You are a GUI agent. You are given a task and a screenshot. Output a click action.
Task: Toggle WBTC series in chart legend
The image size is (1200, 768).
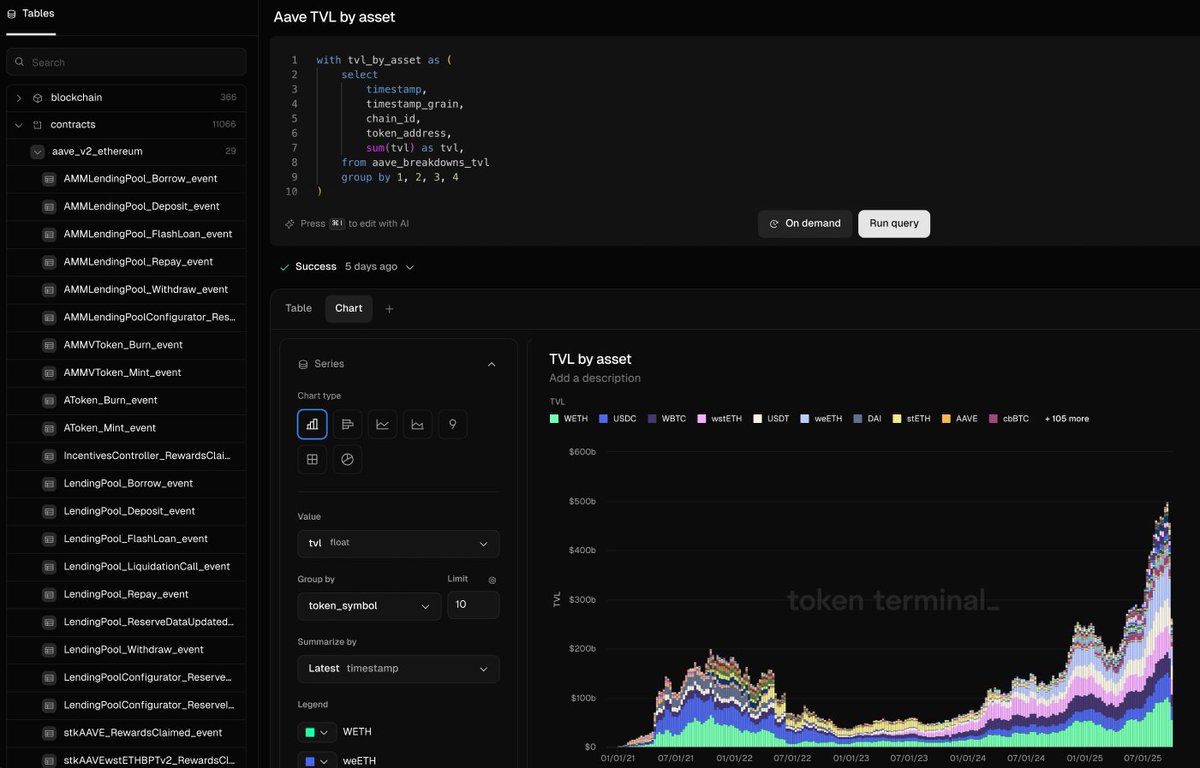click(x=667, y=419)
